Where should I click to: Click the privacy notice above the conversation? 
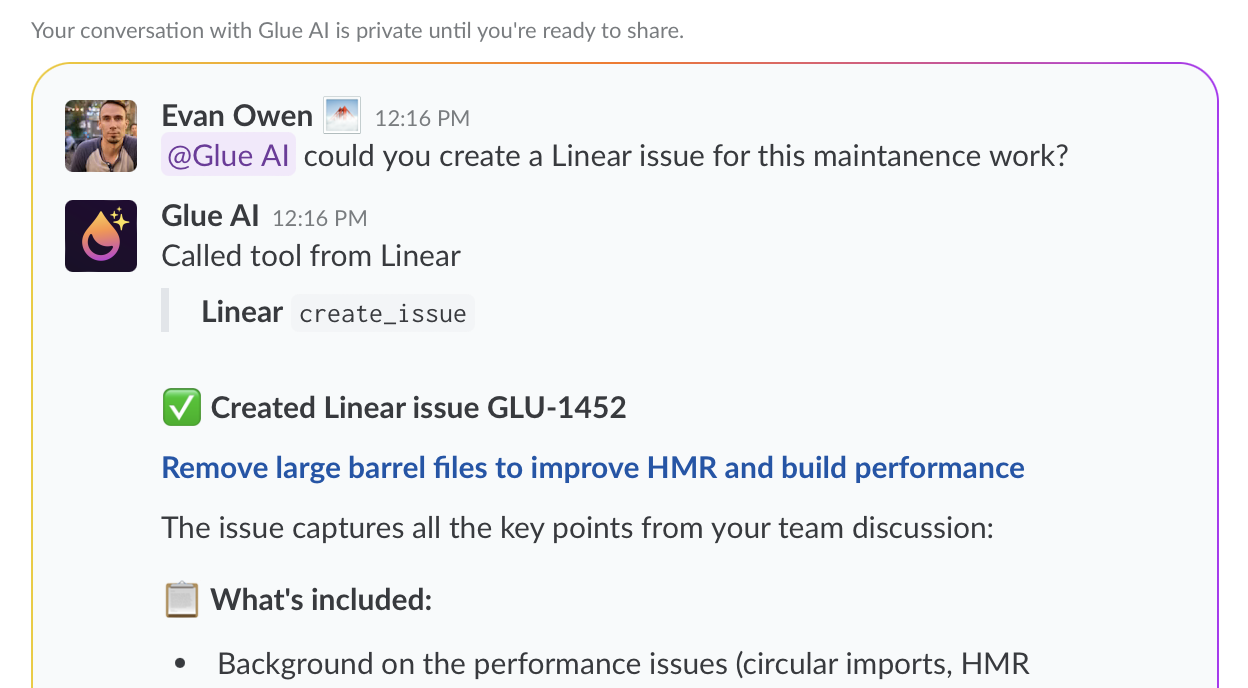click(356, 30)
